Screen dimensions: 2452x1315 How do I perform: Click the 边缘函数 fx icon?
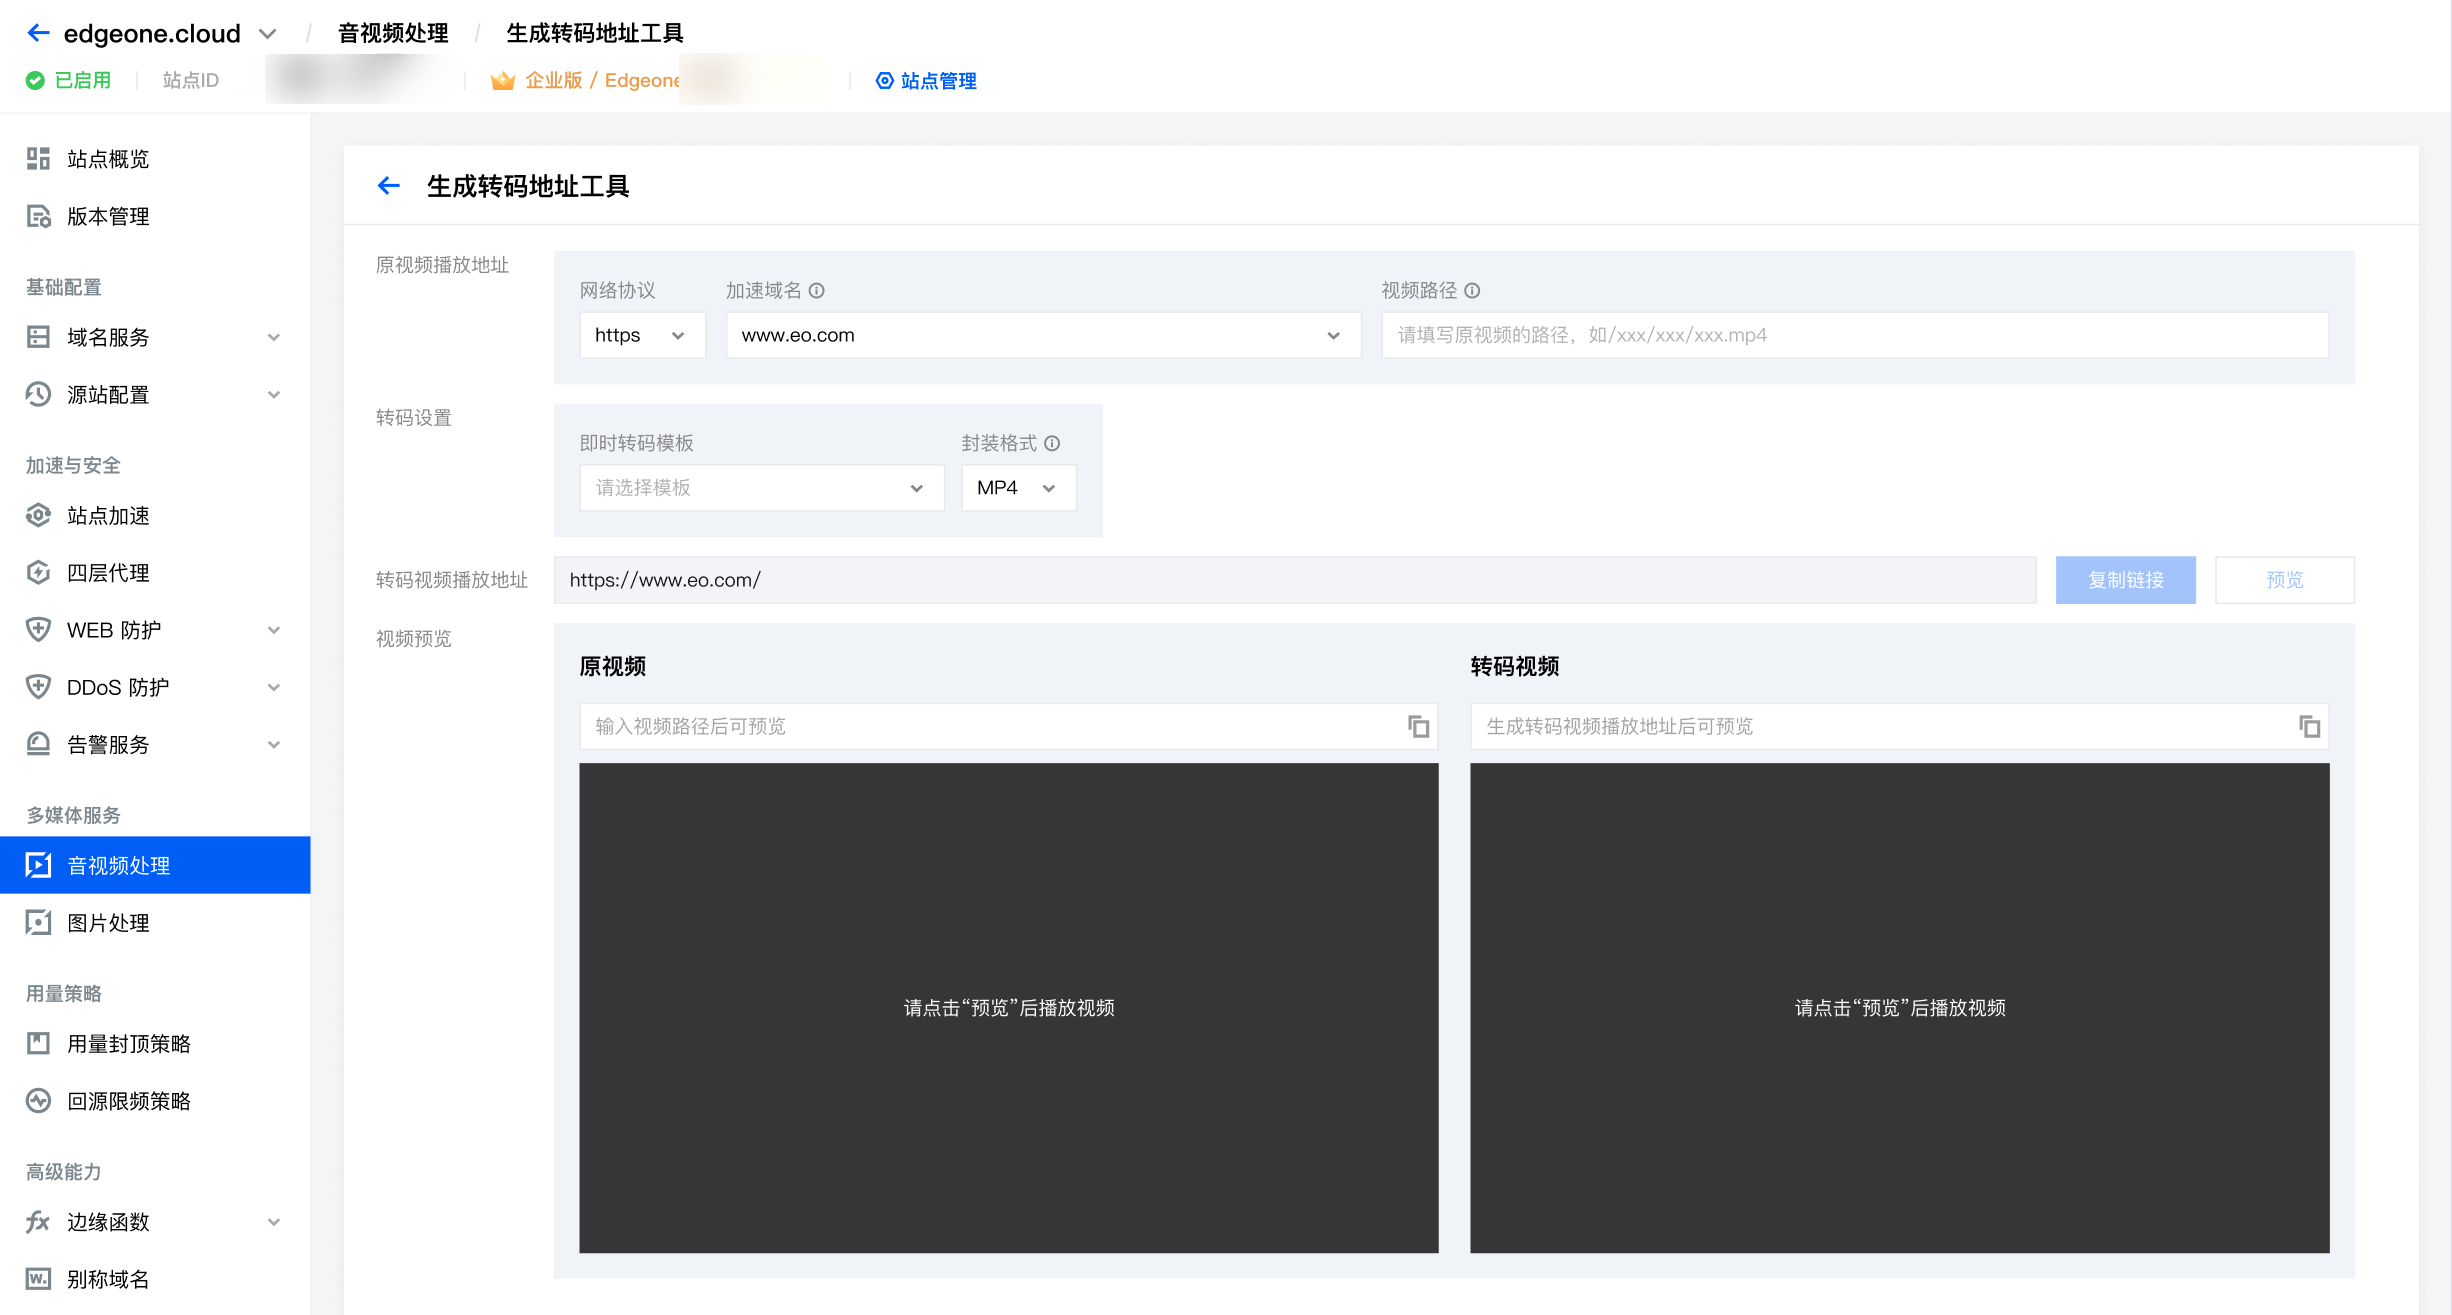38,1222
